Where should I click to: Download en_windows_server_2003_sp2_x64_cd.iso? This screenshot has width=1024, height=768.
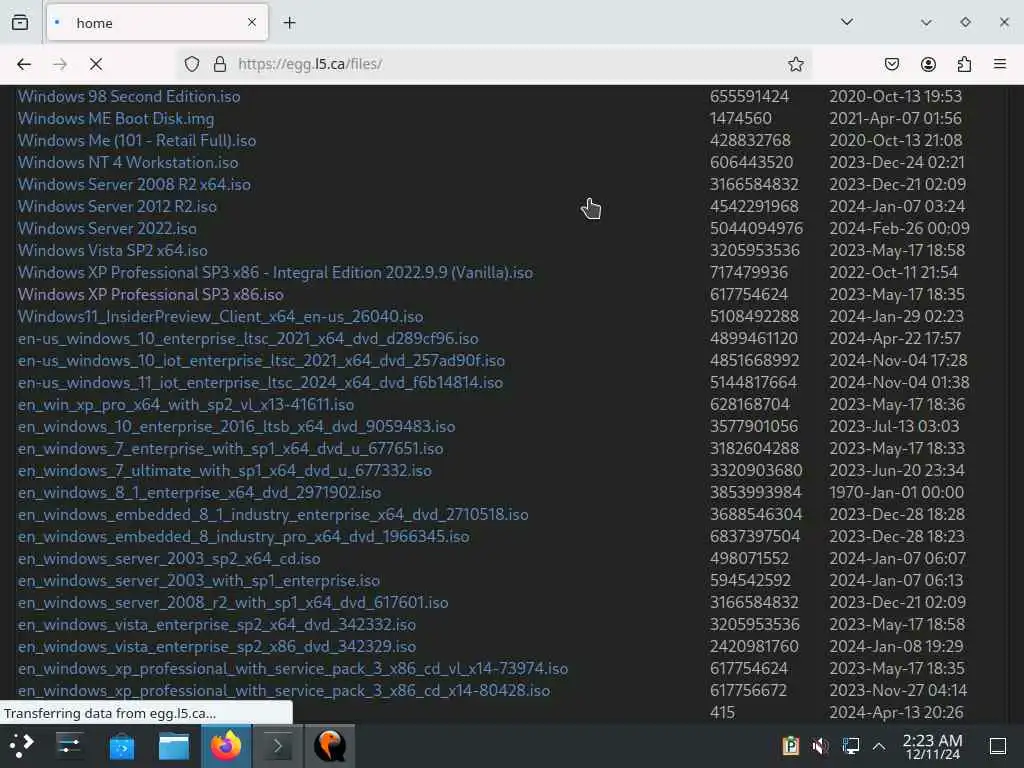click(x=168, y=559)
